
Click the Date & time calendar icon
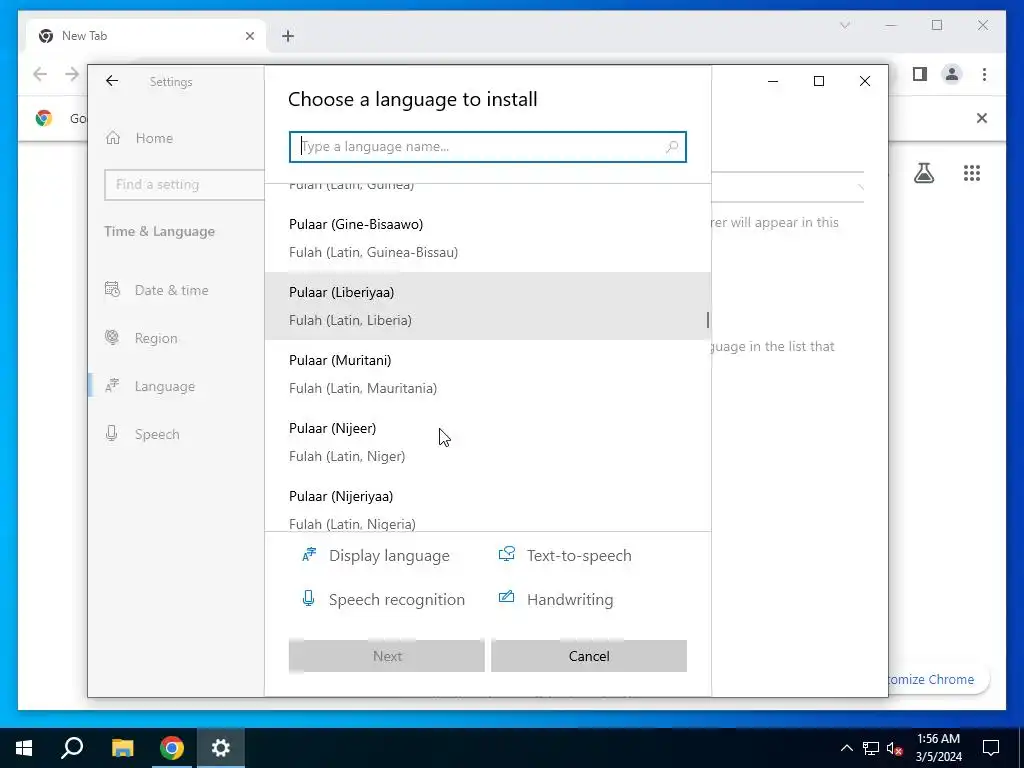pyautogui.click(x=112, y=289)
